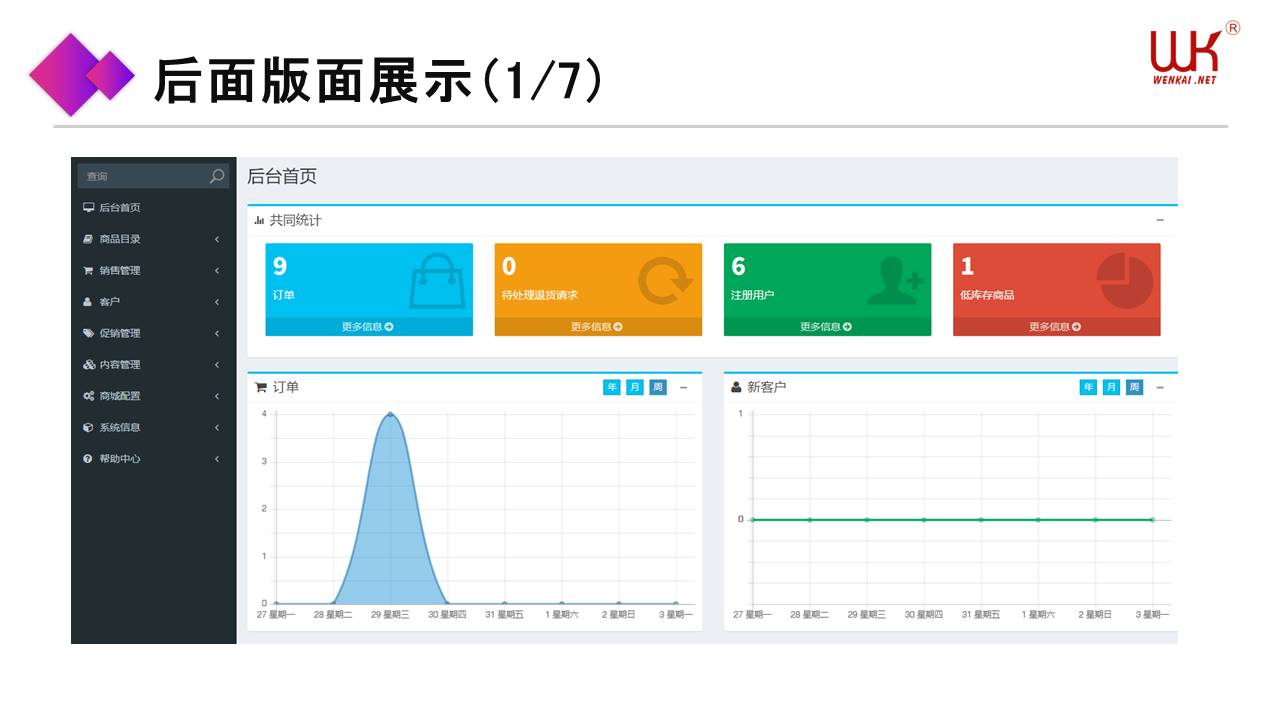This screenshot has height=720, width=1280.
Task: Expand chevron beside 客户
Action: point(217,302)
